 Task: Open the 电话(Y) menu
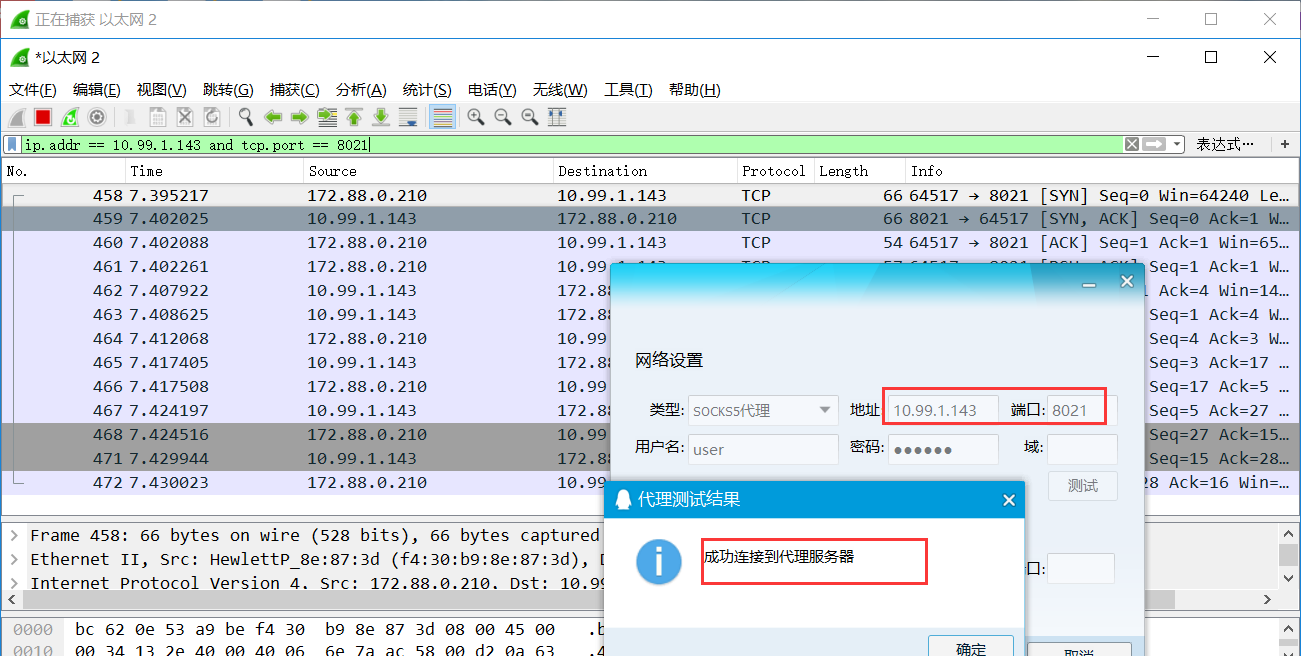tap(492, 90)
